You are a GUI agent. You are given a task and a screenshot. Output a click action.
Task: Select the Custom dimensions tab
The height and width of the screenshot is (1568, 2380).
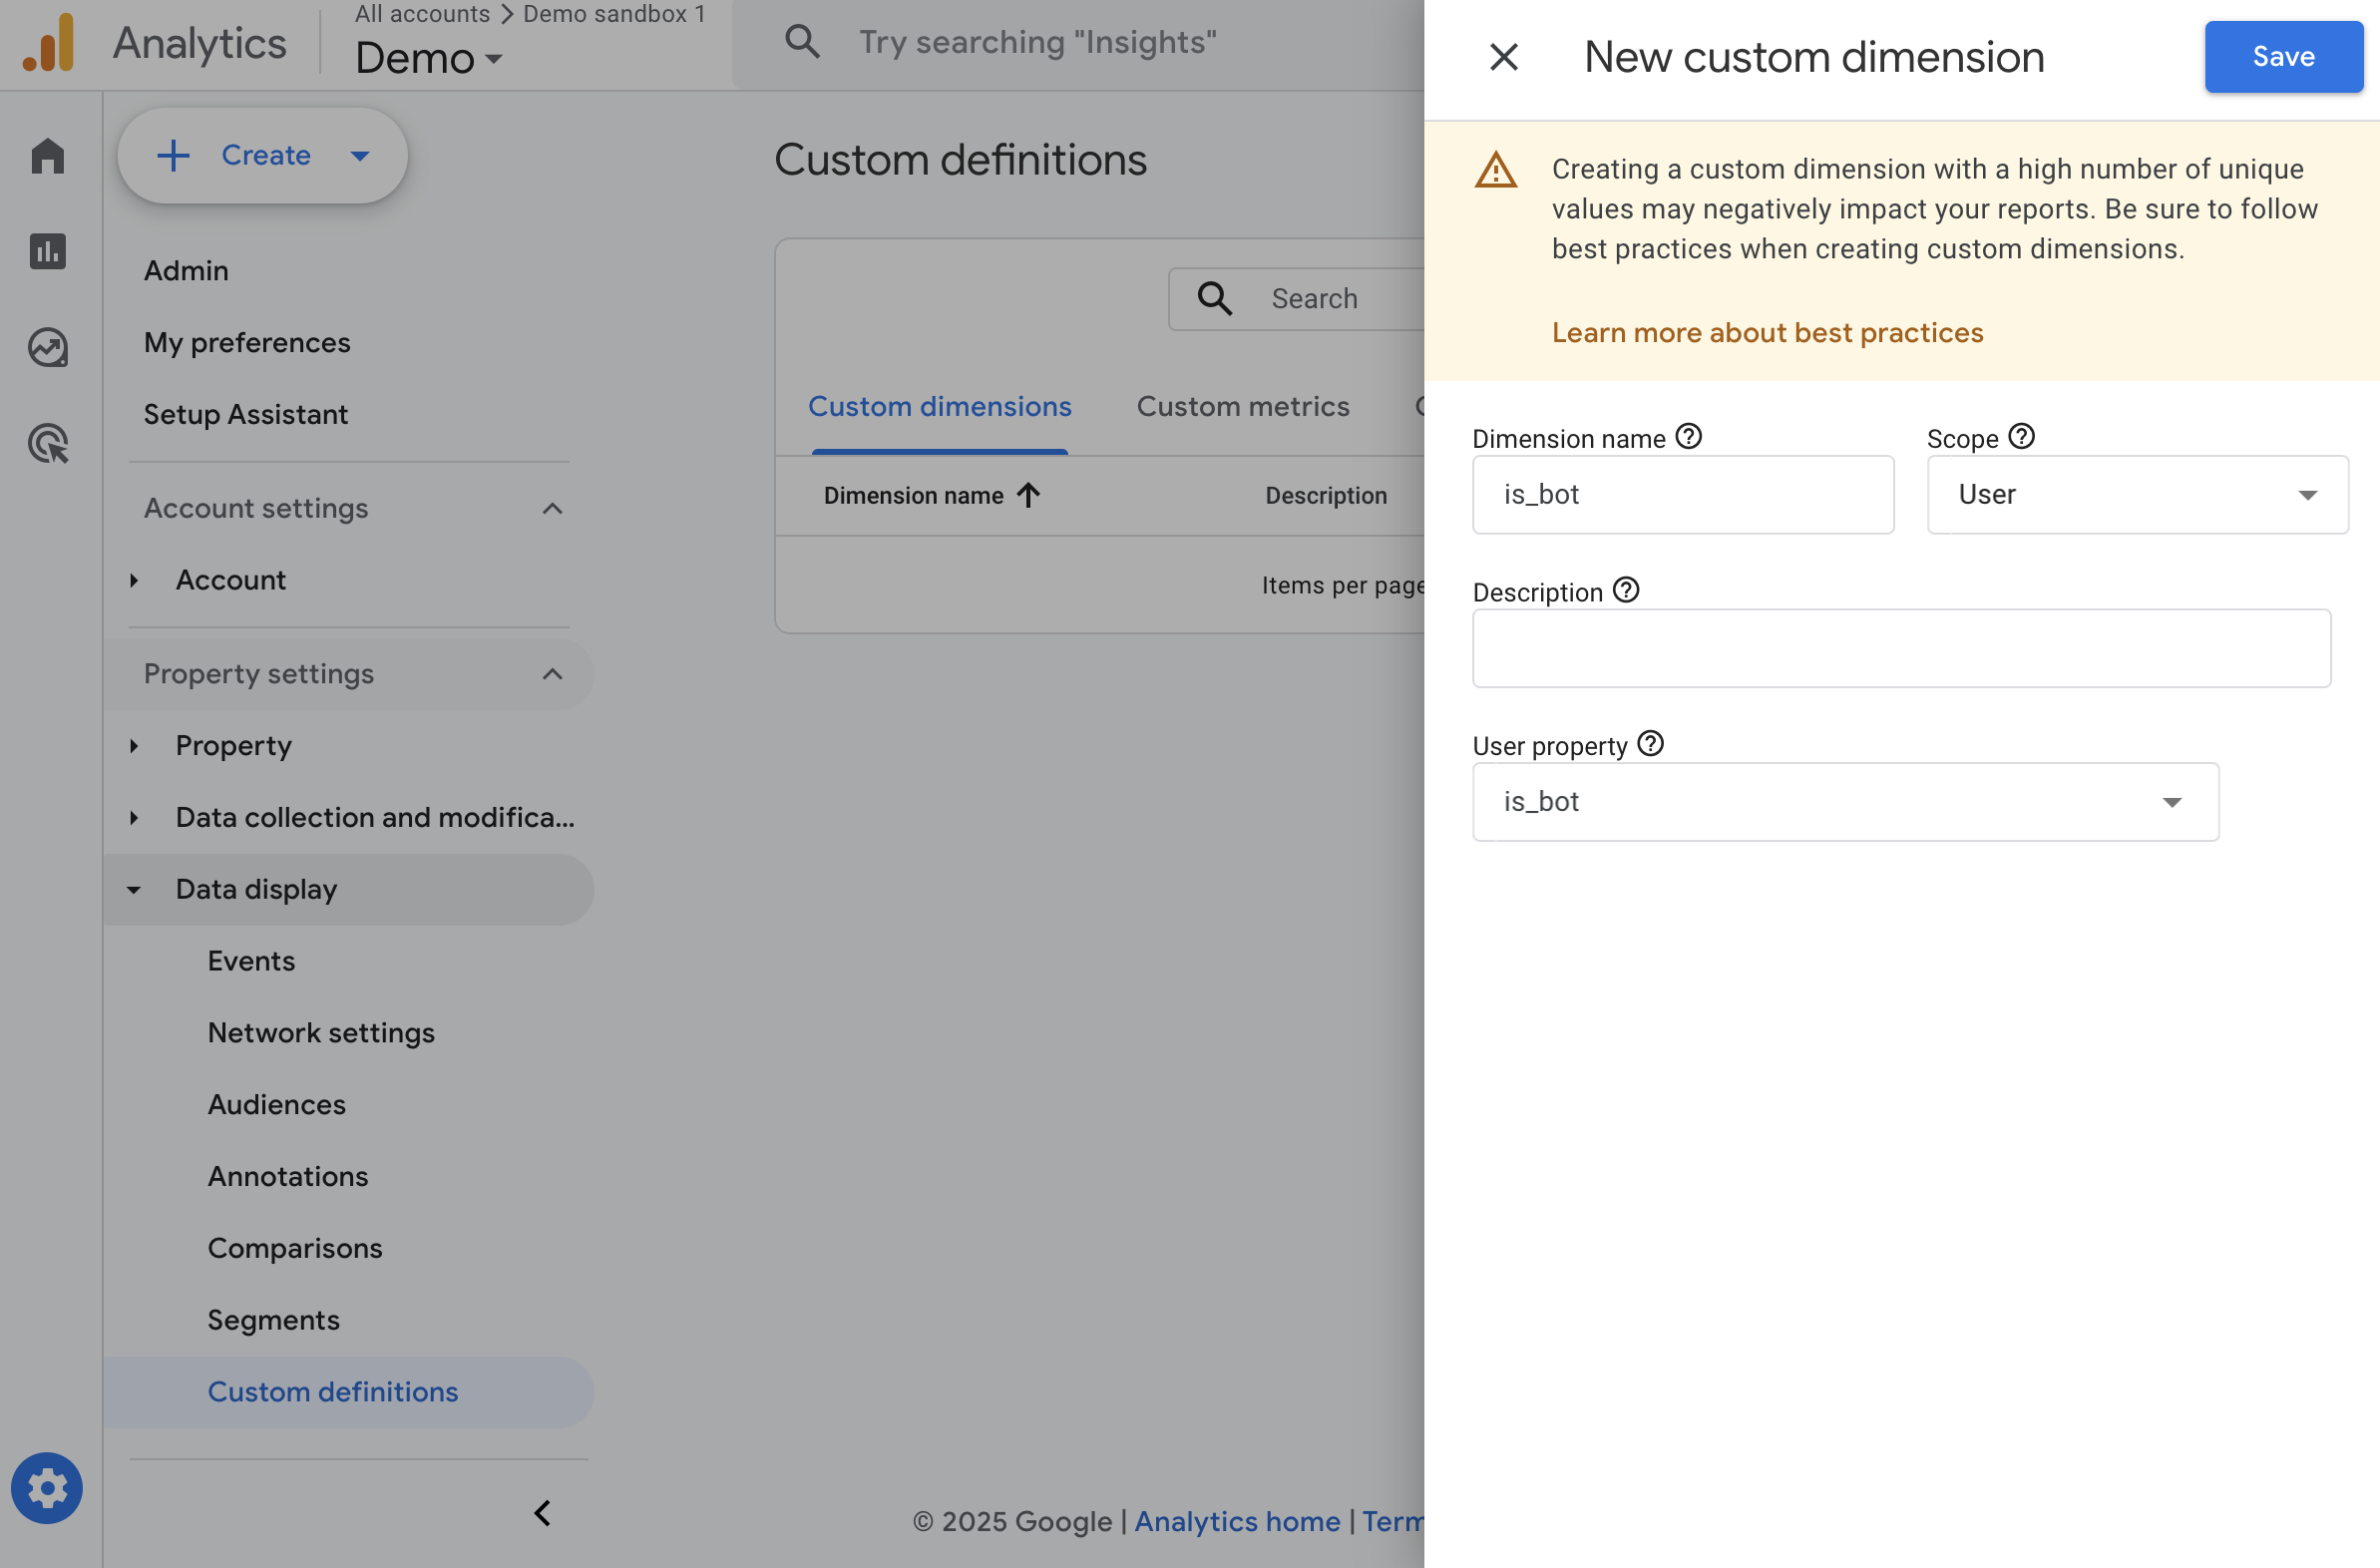(x=939, y=406)
